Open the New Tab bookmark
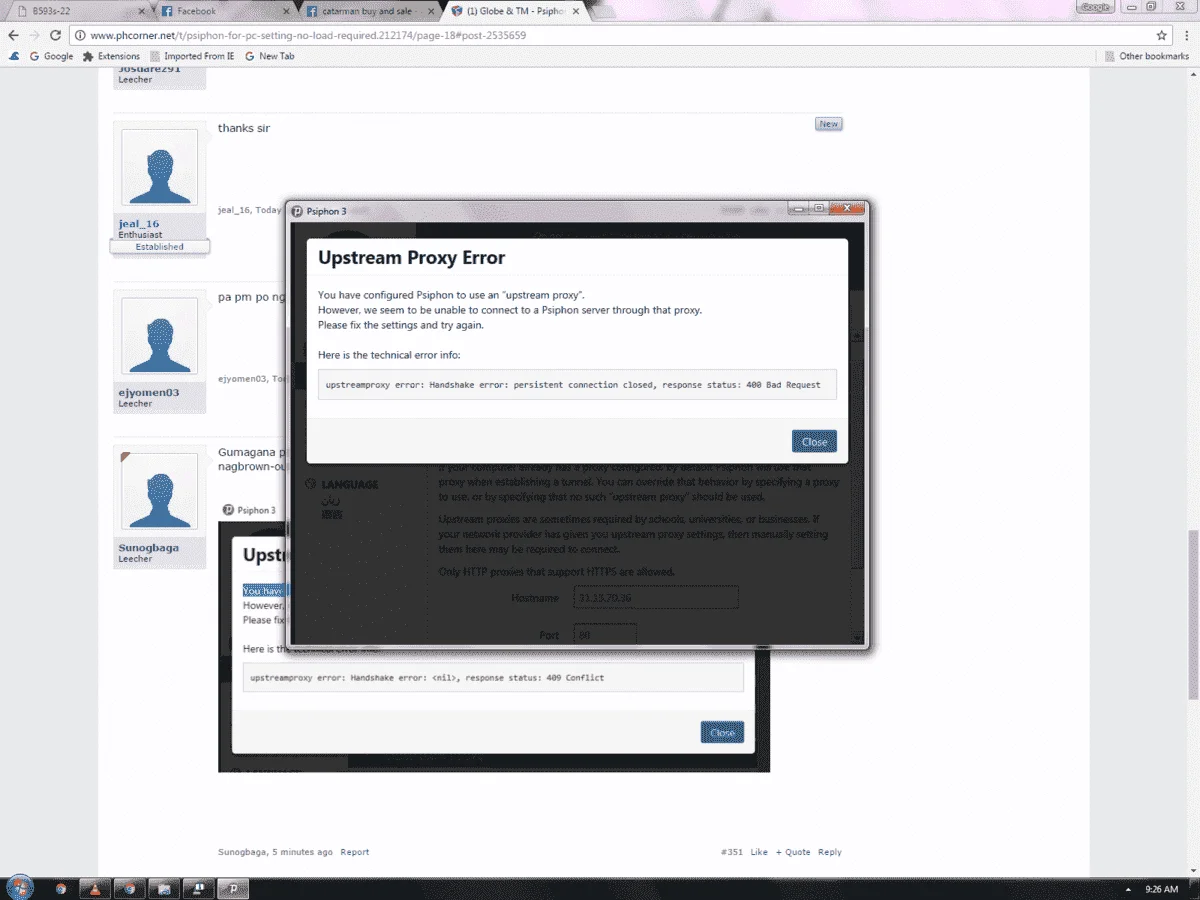 tap(269, 56)
